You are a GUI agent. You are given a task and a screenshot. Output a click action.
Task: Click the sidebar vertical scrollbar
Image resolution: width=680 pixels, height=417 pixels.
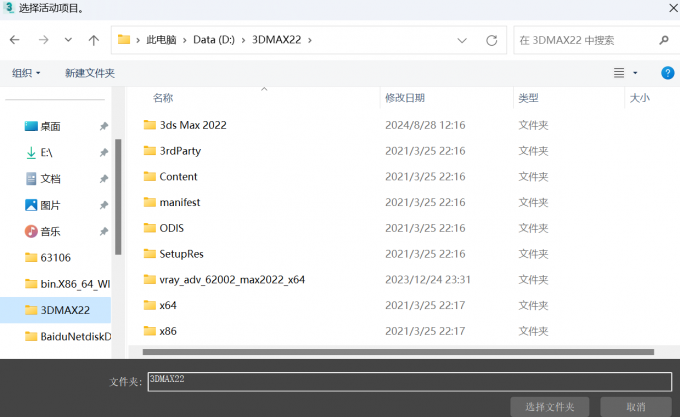click(118, 197)
